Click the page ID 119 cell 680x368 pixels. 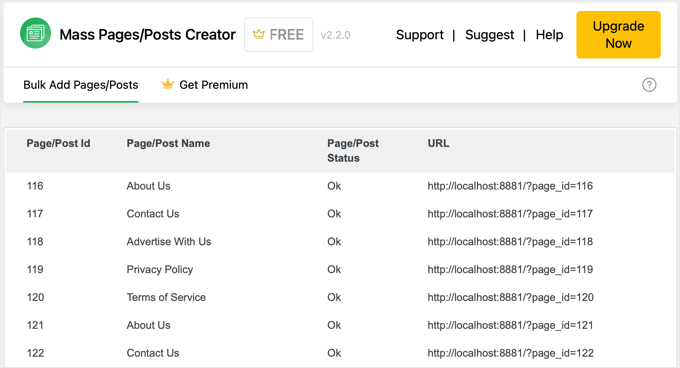click(35, 269)
